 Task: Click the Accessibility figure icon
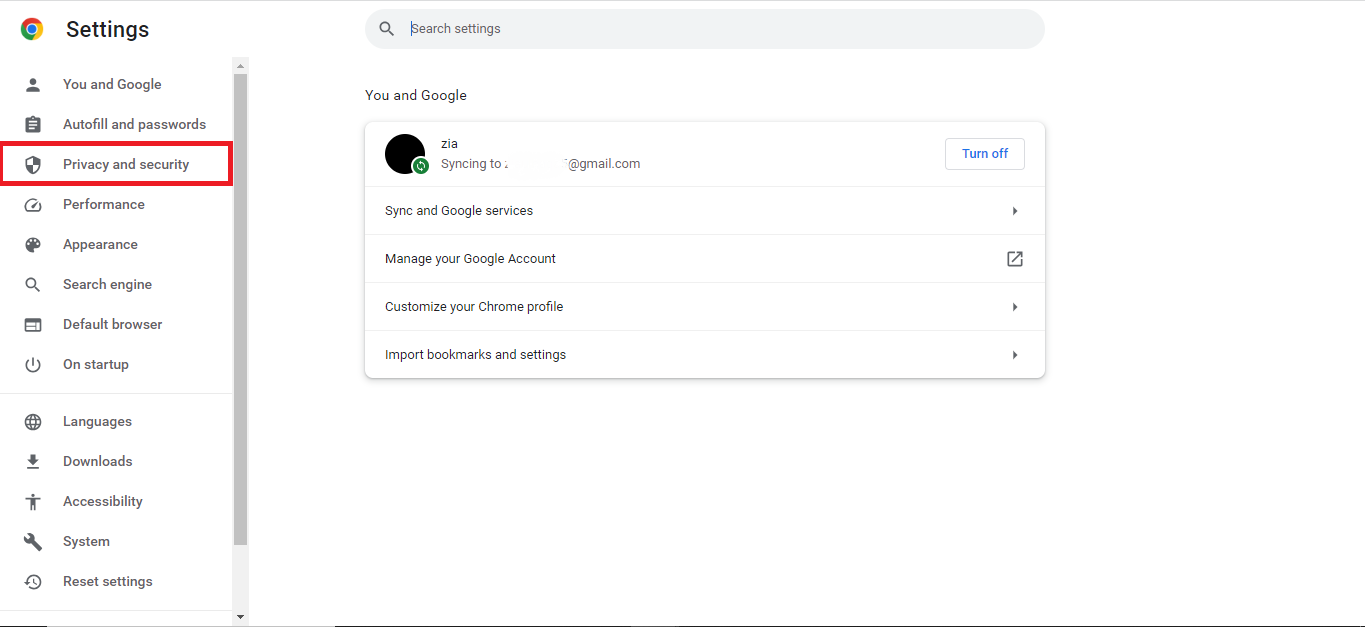(33, 502)
